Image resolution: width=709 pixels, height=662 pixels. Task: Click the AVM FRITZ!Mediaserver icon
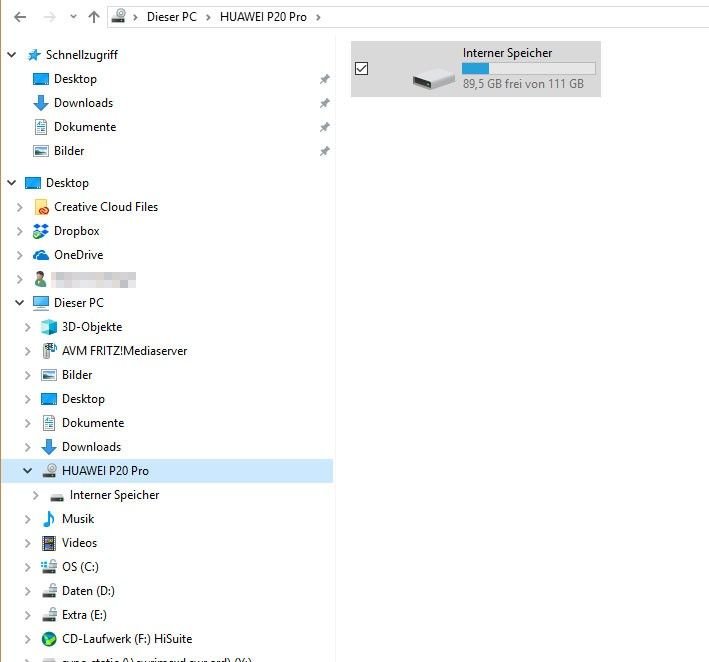click(49, 351)
